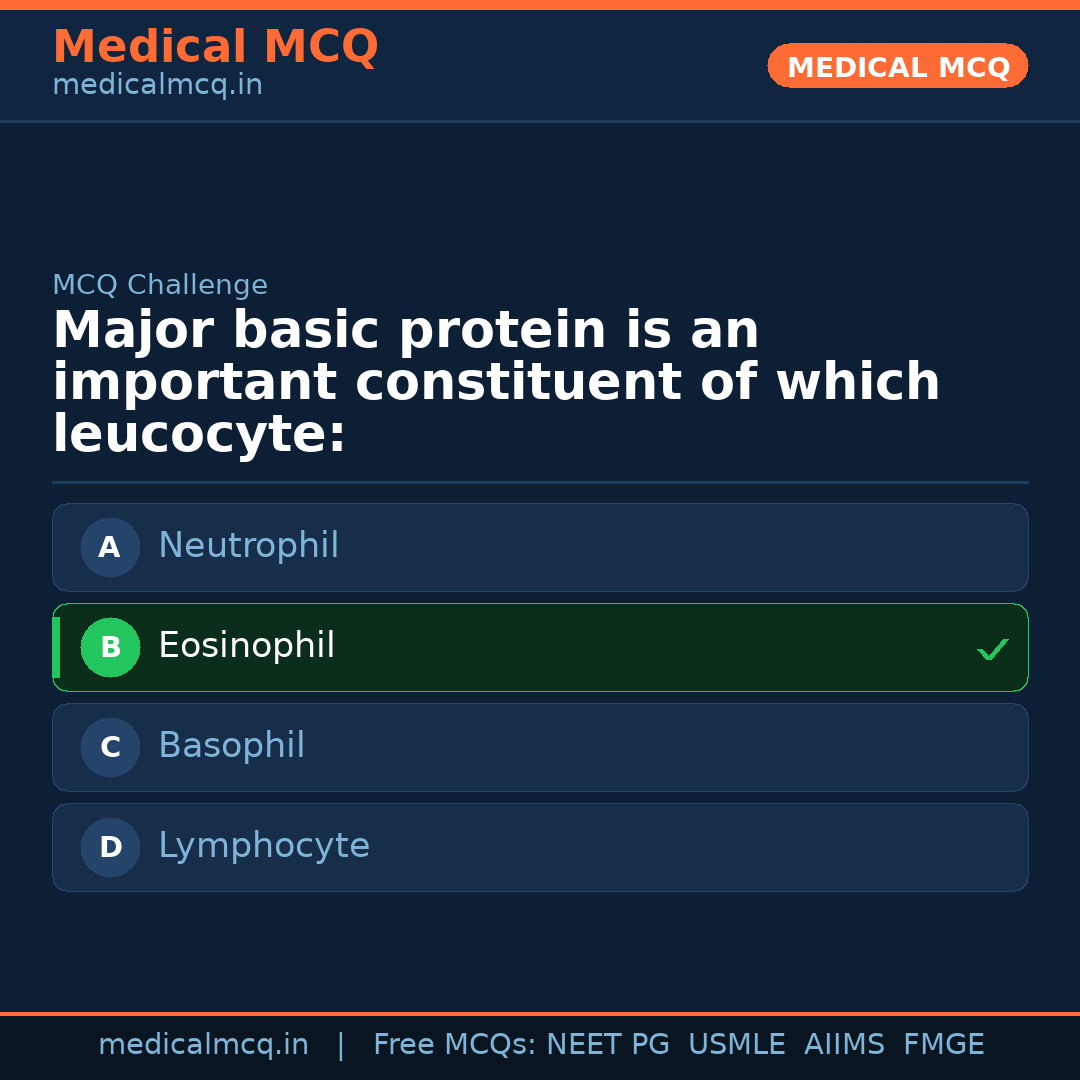Open medicalmcq.in link in footer
Viewport: 1080px width, 1080px height.
[203, 1045]
